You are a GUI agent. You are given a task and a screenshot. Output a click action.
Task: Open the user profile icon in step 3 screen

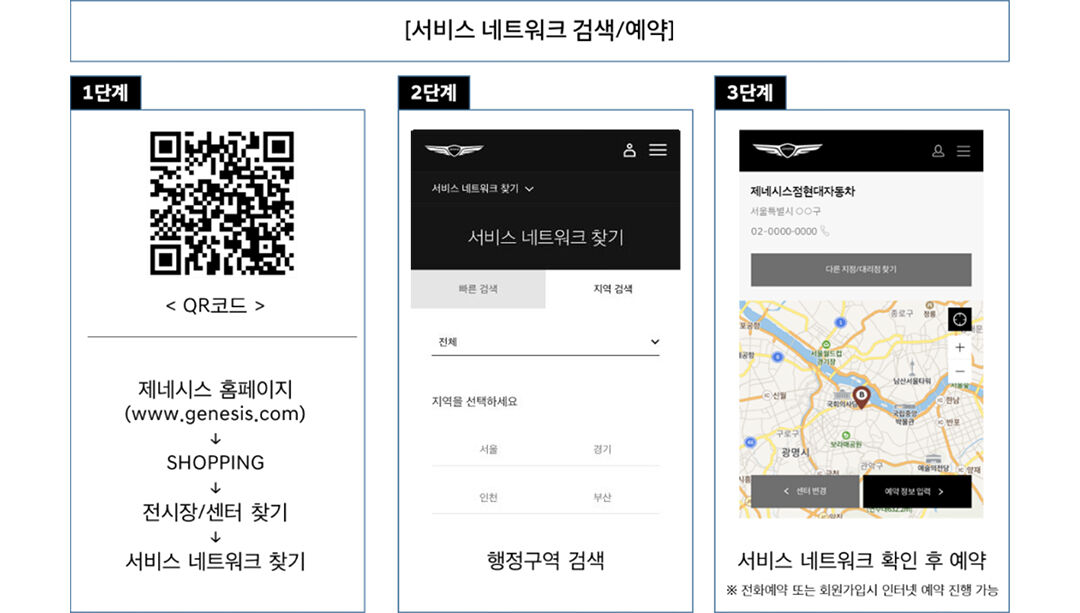click(937, 151)
